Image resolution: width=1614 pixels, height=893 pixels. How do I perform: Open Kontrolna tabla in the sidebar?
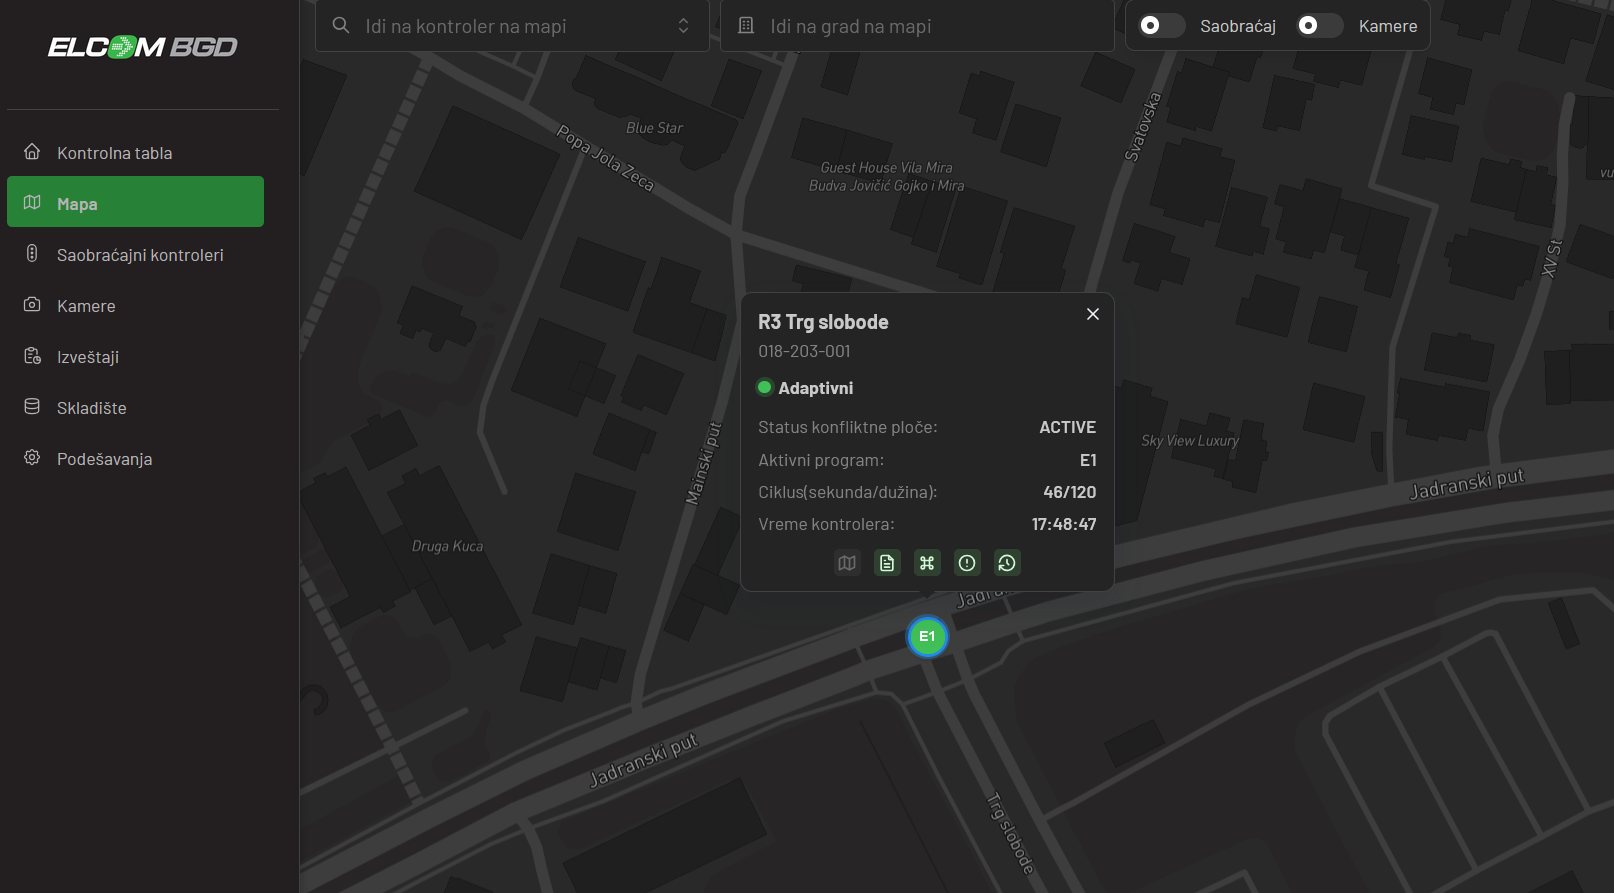point(135,153)
